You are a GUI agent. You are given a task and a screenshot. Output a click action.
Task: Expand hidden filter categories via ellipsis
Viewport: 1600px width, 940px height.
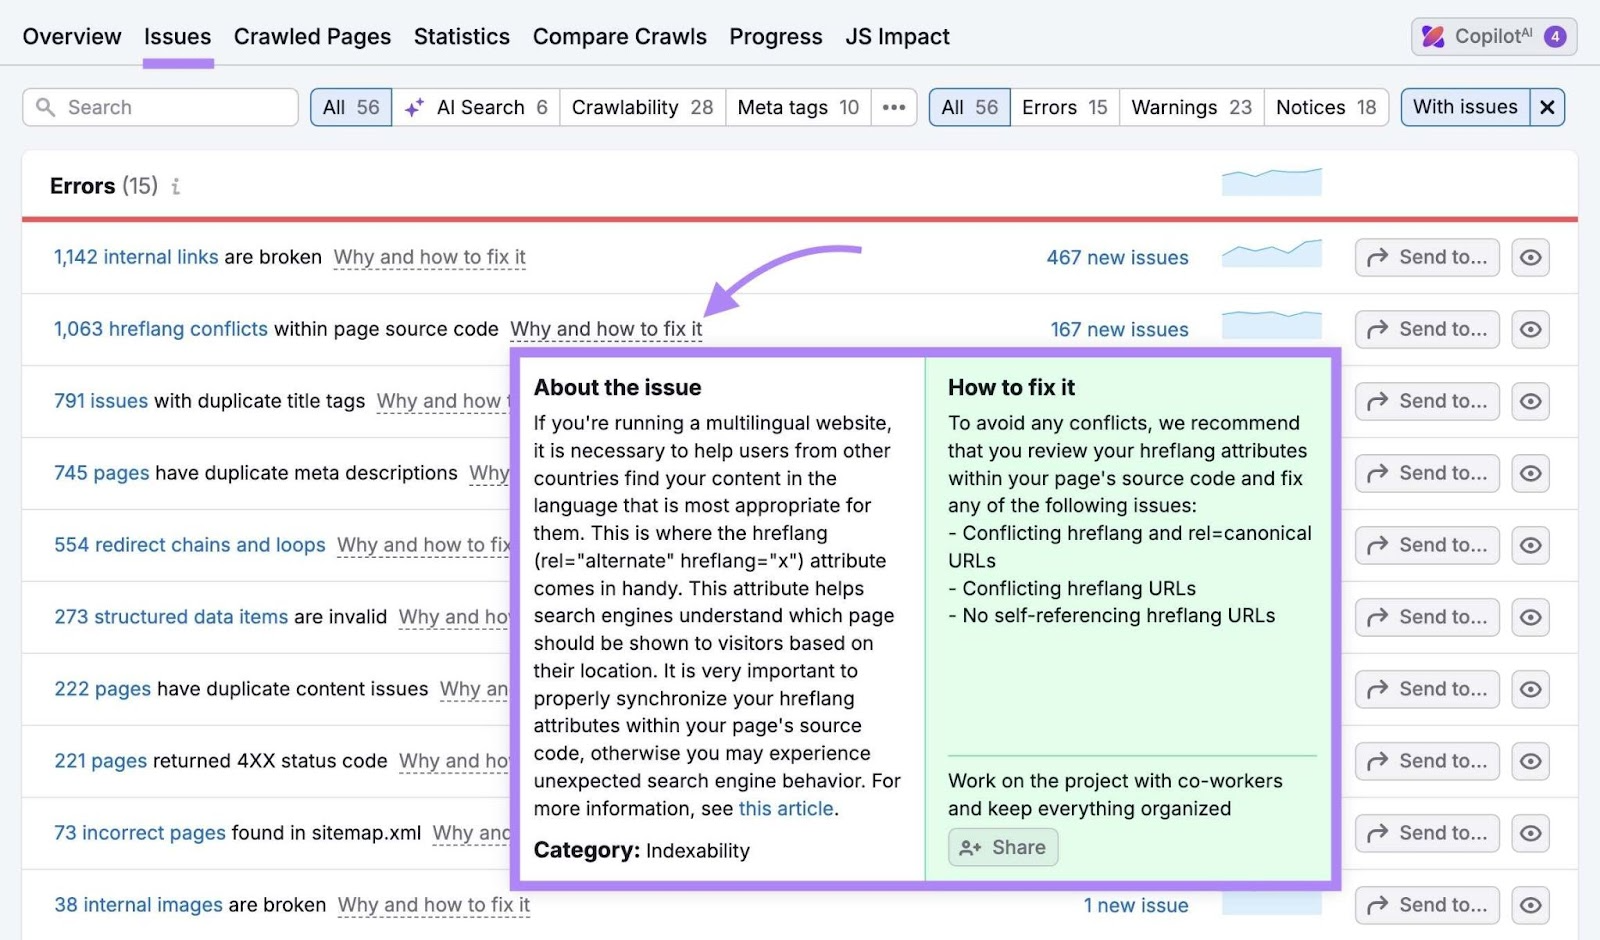[x=893, y=107]
